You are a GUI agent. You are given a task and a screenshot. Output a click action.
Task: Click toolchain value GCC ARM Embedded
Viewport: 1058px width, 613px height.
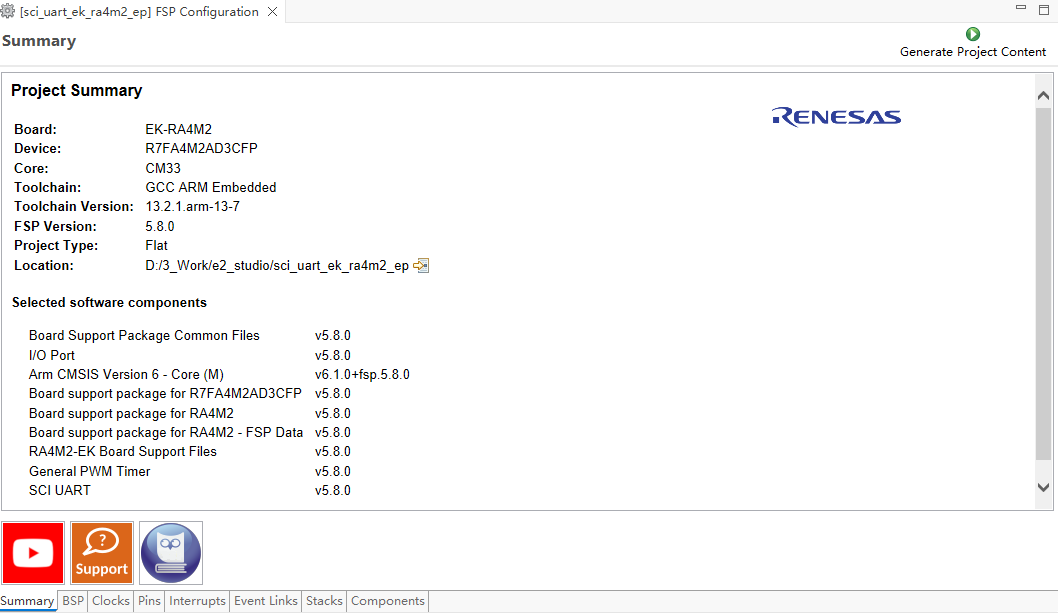[211, 187]
